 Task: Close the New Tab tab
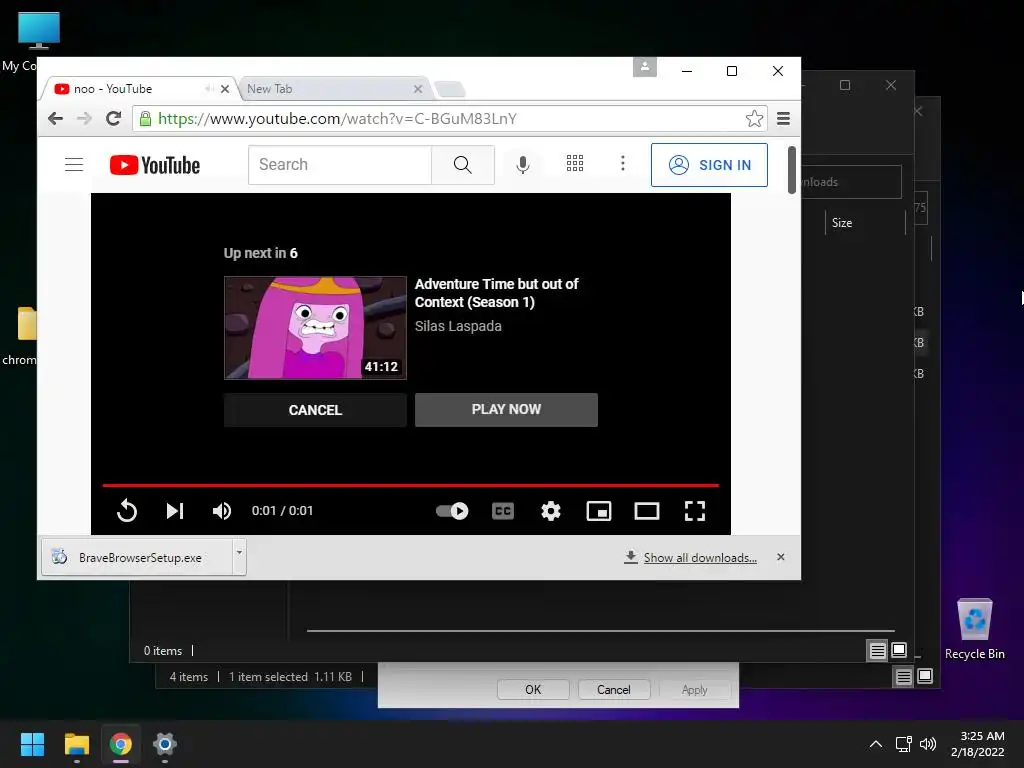(418, 89)
